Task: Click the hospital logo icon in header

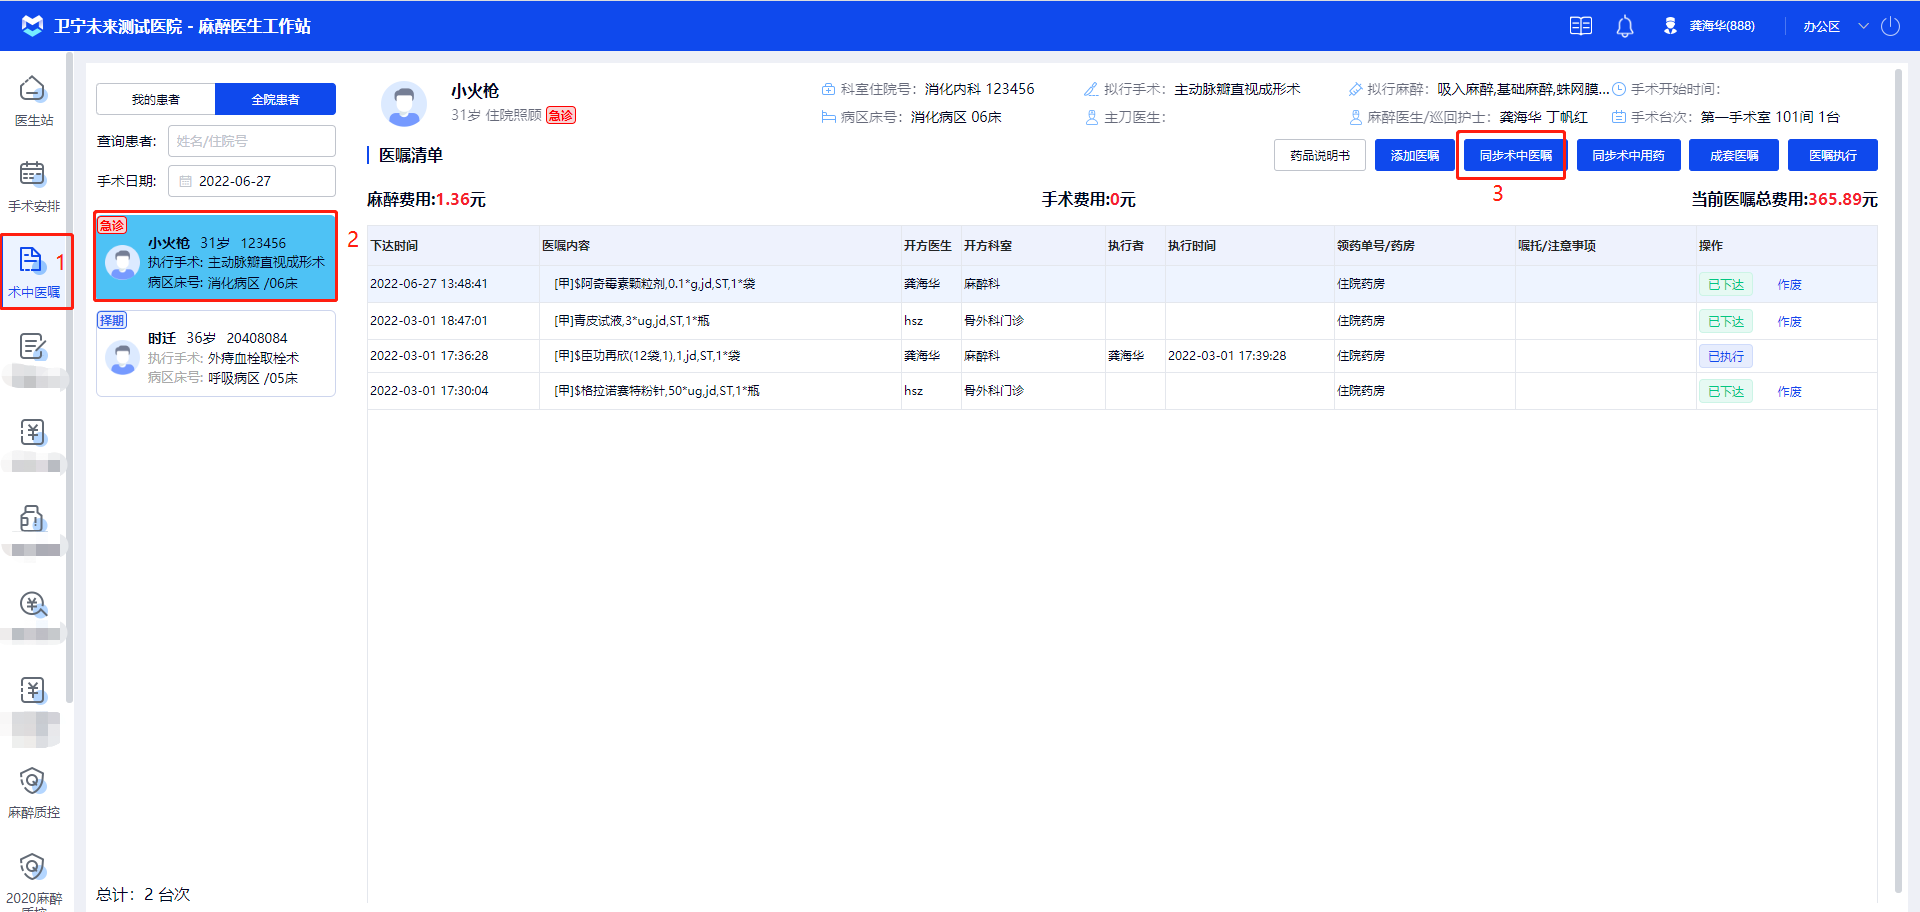Action: [32, 25]
